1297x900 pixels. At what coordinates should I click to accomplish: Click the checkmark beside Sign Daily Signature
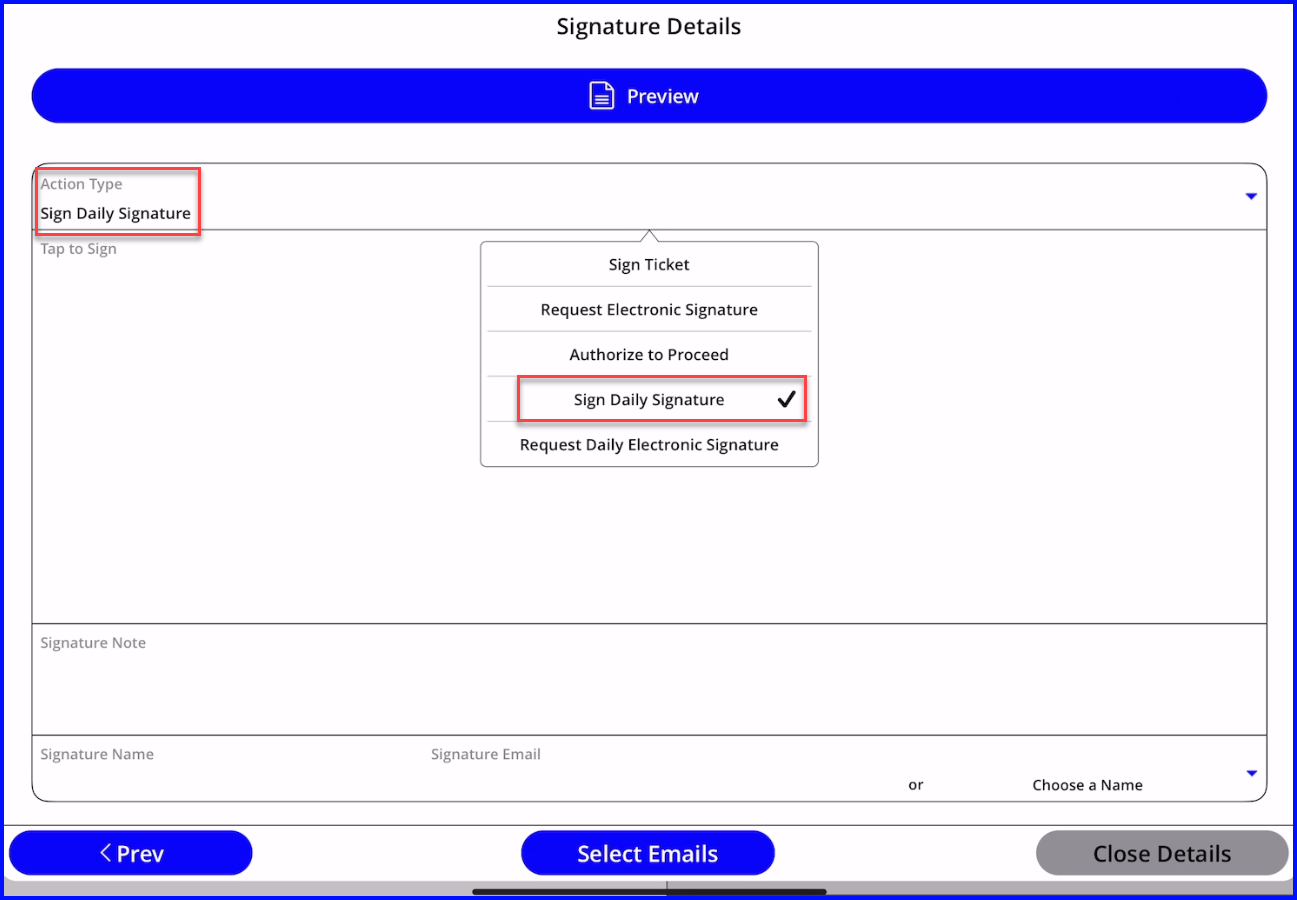(787, 400)
